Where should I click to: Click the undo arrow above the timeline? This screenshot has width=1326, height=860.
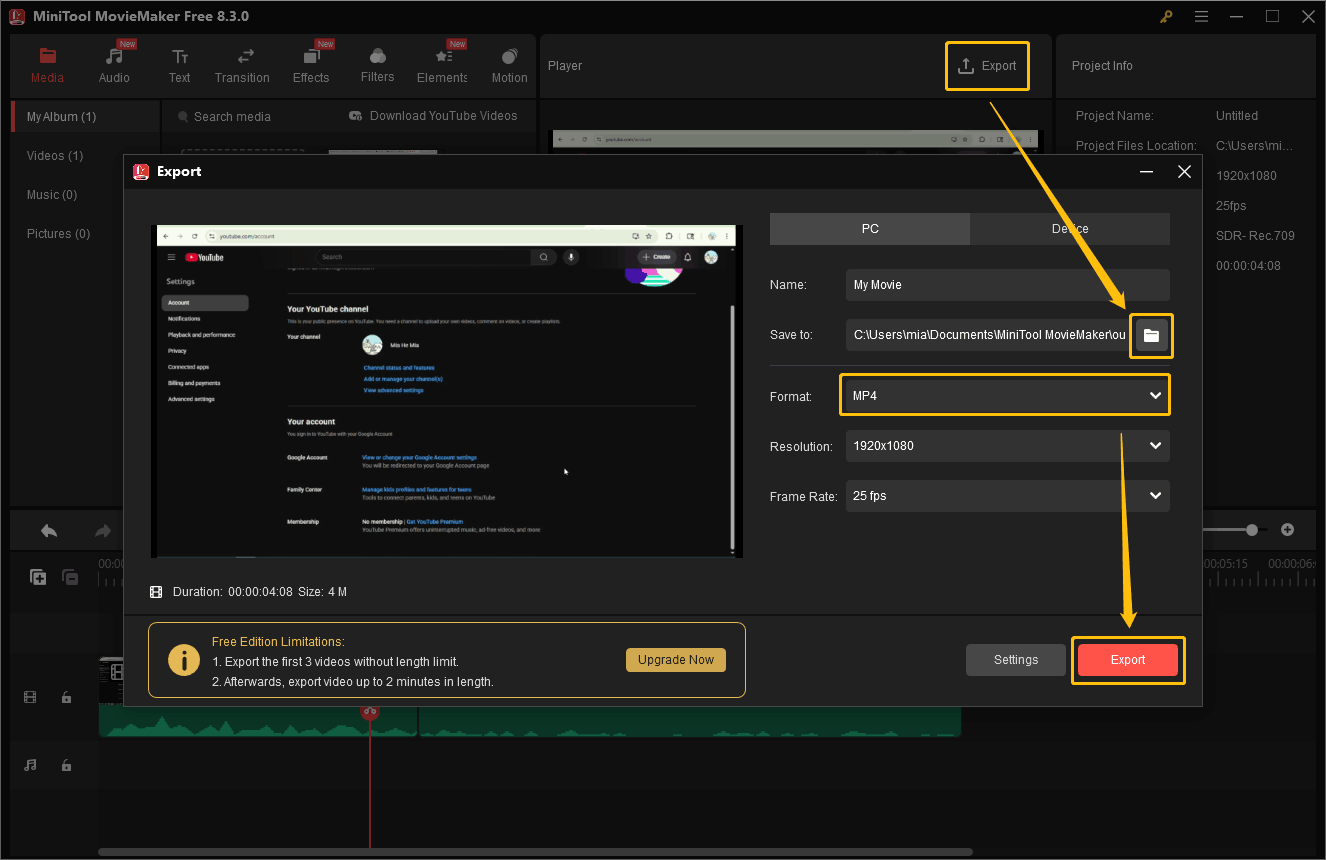pos(49,530)
